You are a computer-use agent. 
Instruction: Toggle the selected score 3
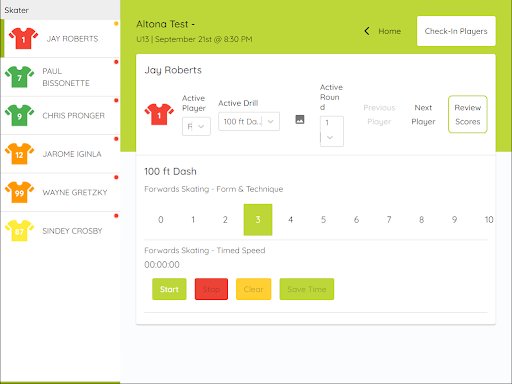[258, 220]
